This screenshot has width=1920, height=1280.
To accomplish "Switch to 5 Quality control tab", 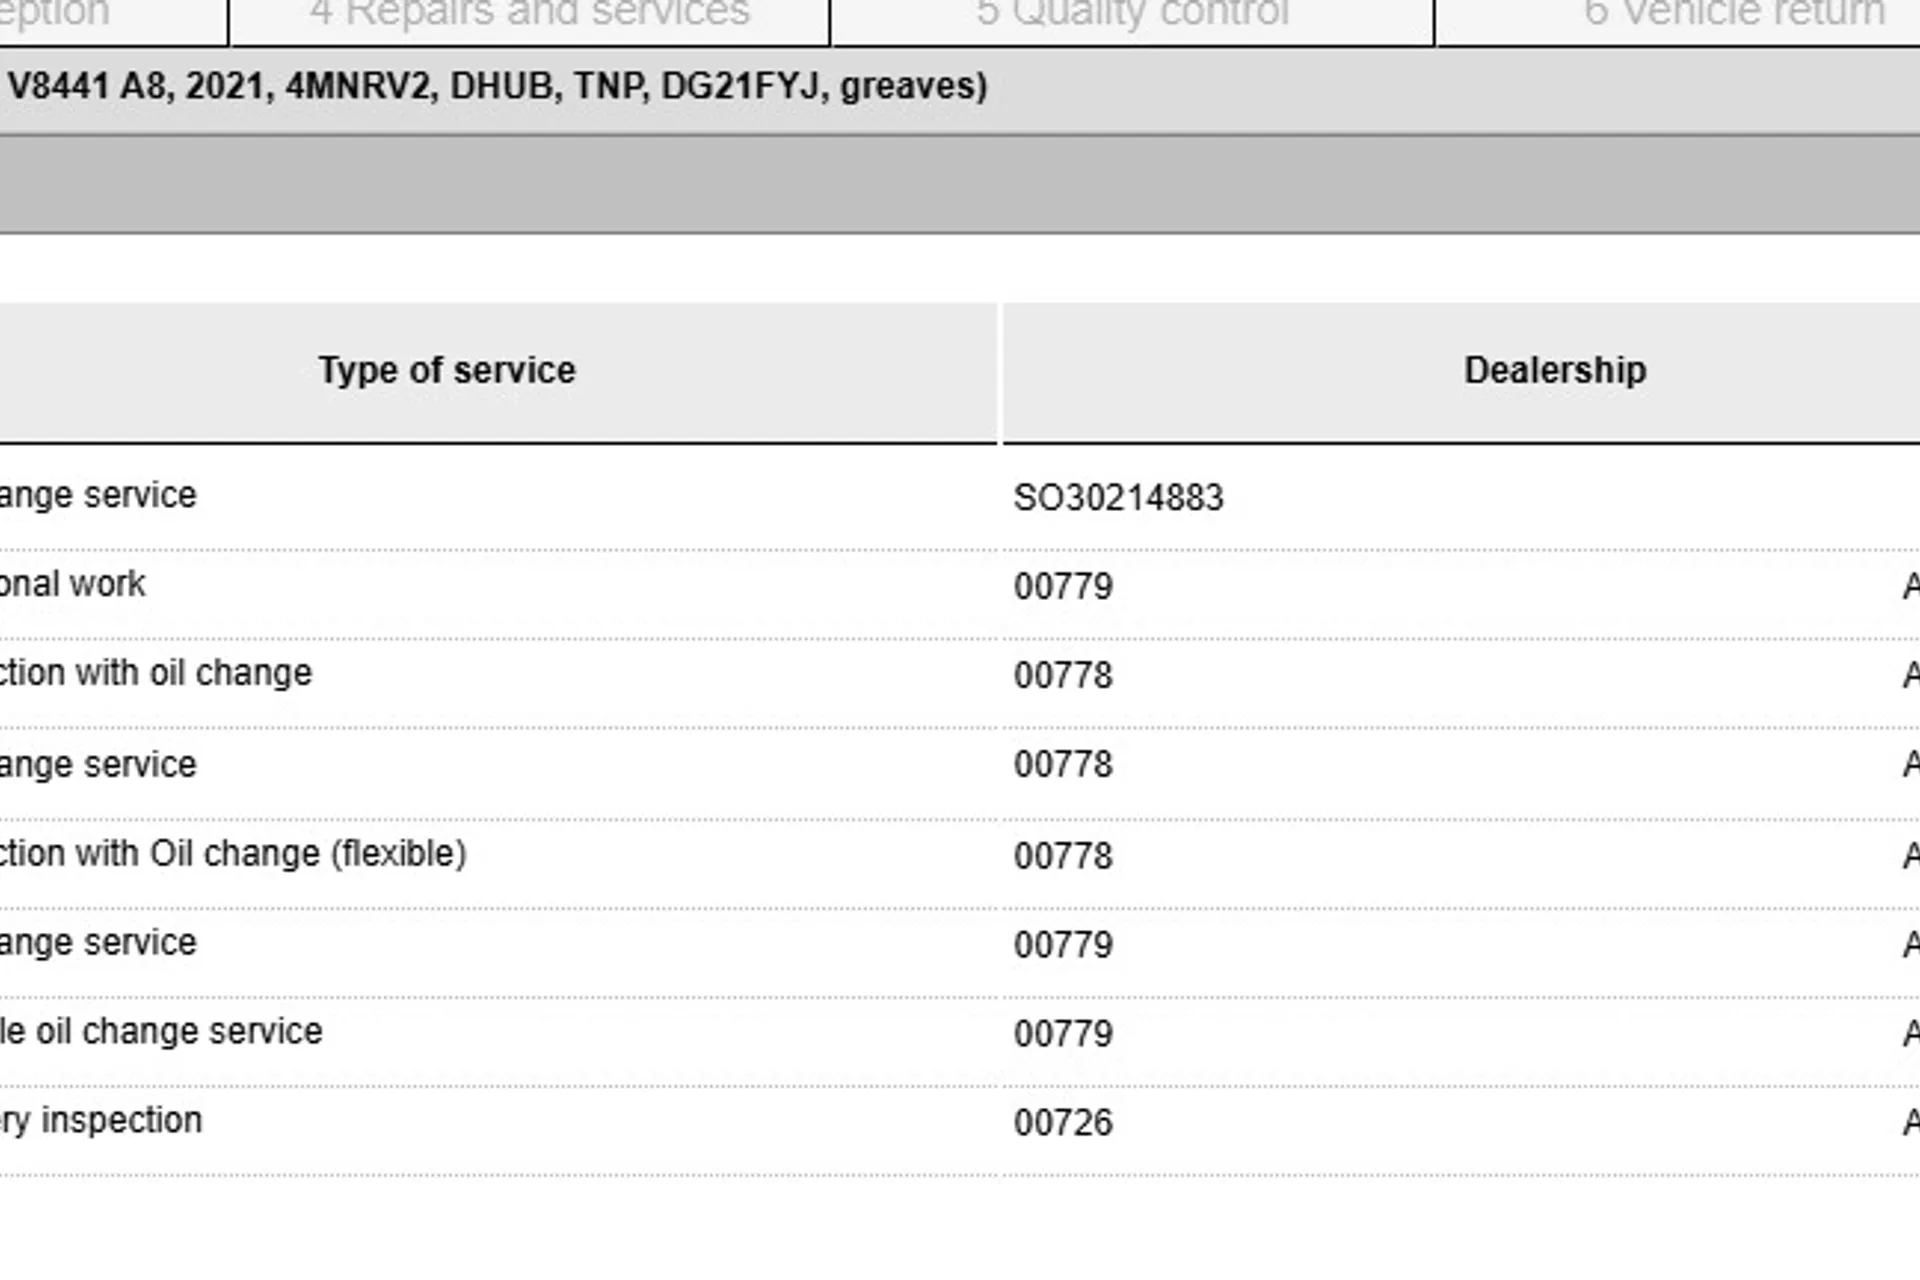I will tap(1132, 14).
